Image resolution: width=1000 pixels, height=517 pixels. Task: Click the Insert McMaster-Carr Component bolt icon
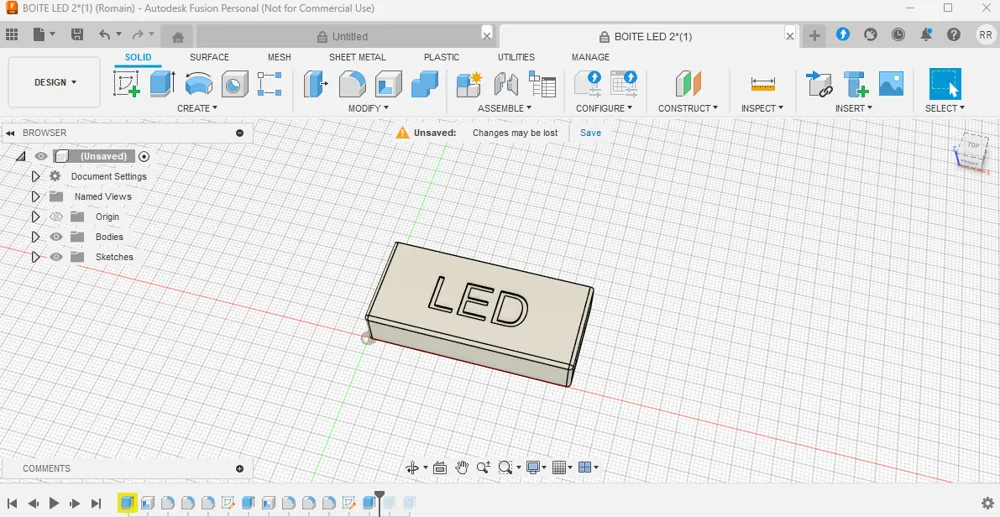(x=855, y=84)
